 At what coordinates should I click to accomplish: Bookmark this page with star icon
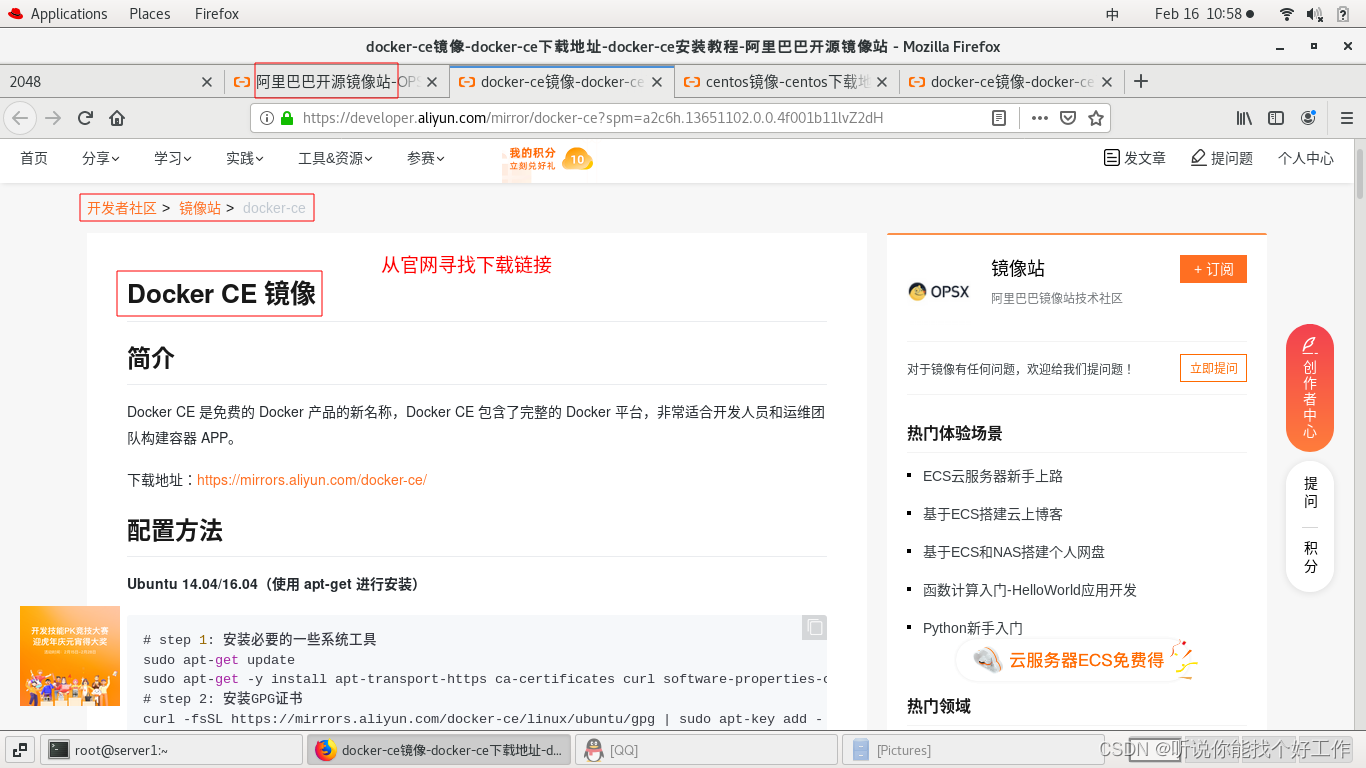click(1096, 118)
